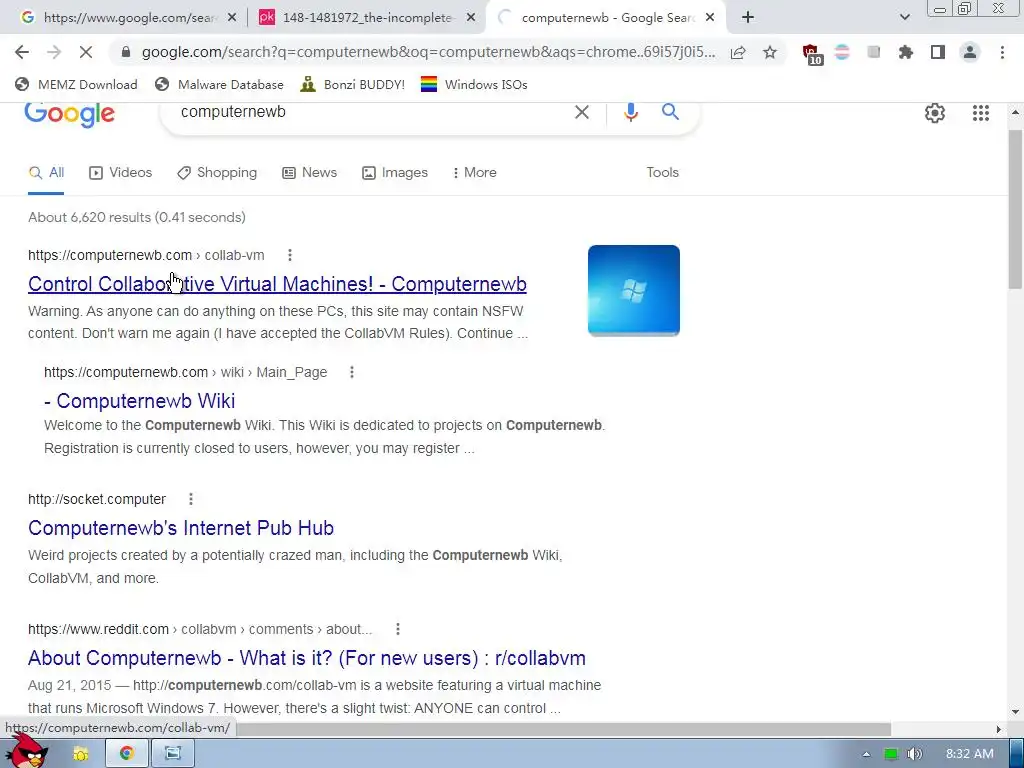Bookmark this page with star icon

[x=770, y=52]
